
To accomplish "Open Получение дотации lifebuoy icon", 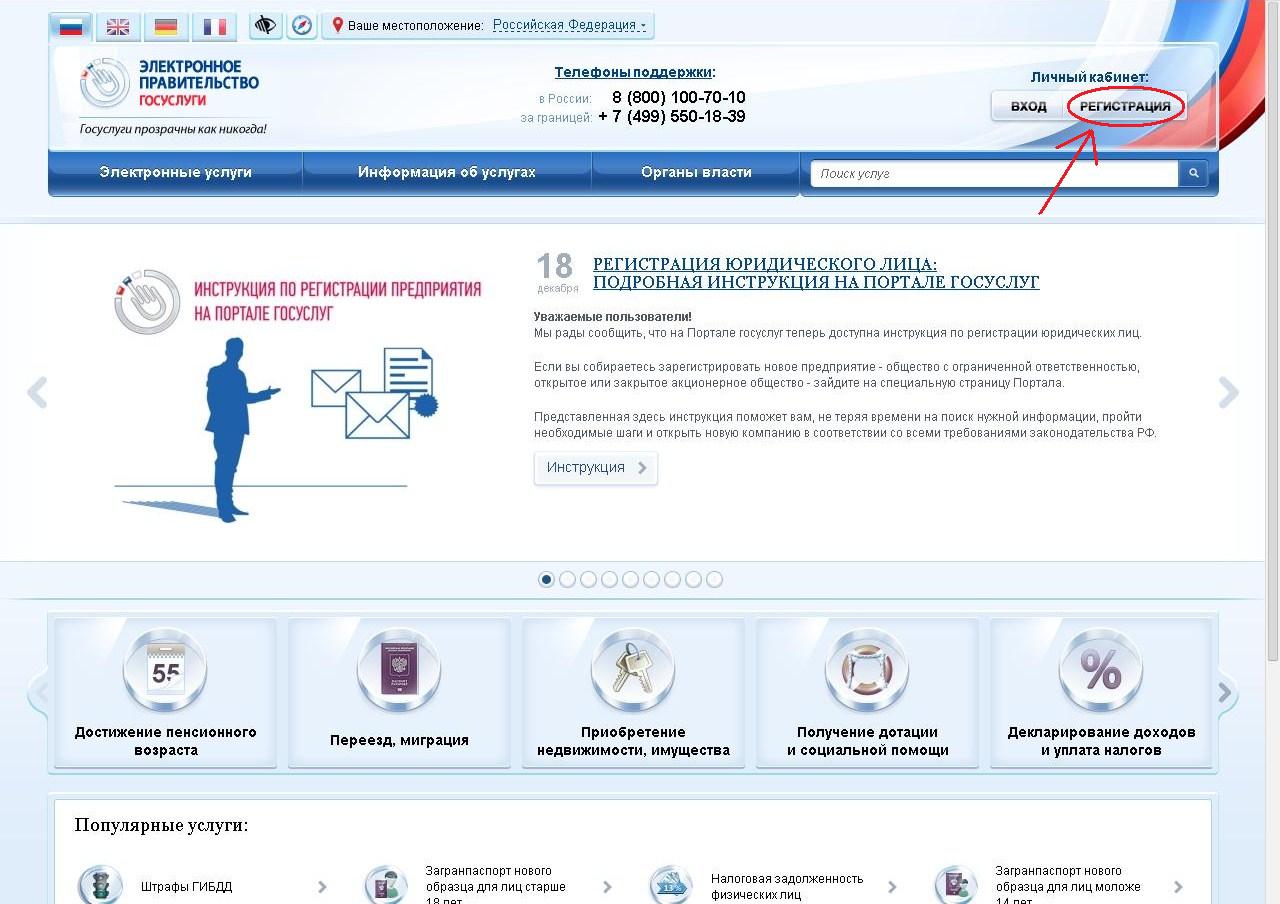I will click(x=867, y=669).
